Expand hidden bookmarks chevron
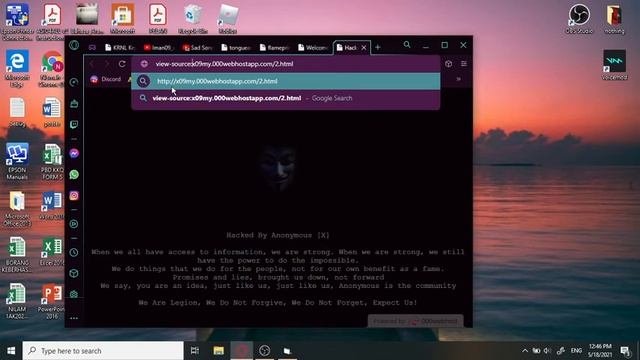 [x=458, y=79]
